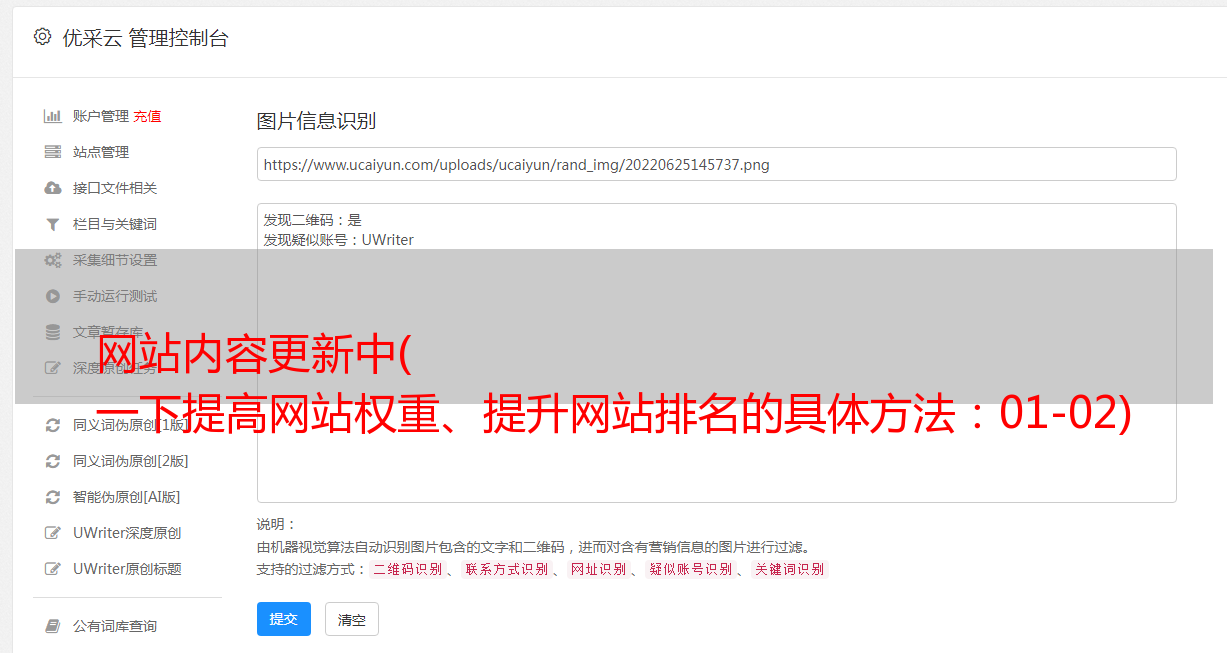
Task: Open 站点管理 menu item
Action: 101,152
